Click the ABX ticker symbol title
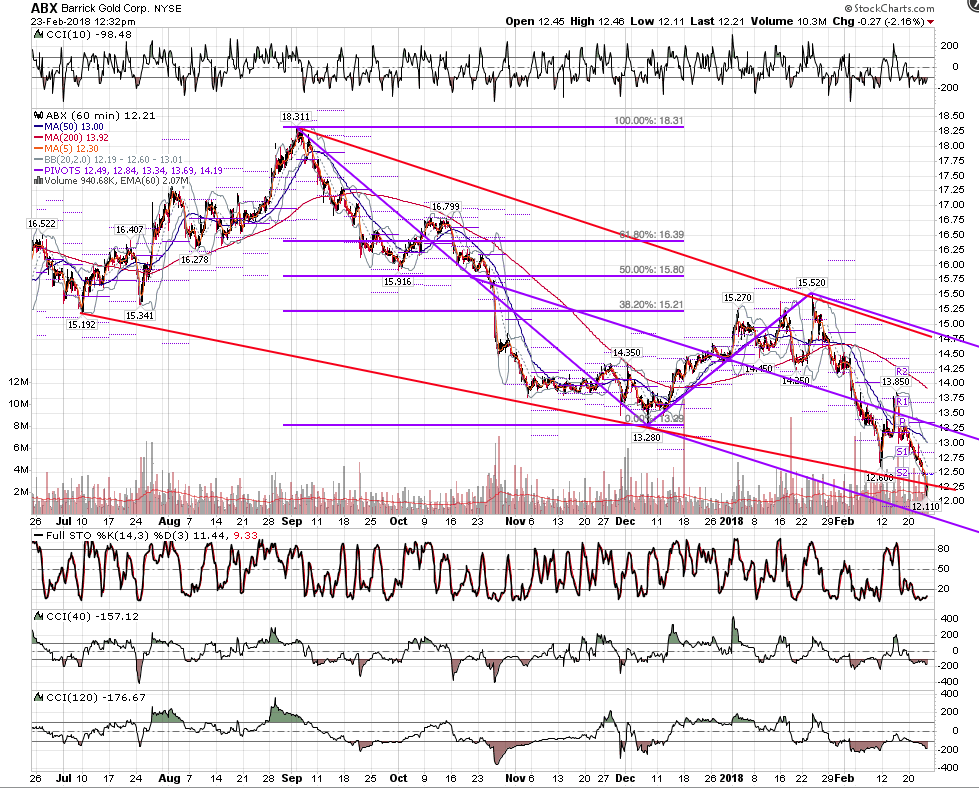This screenshot has width=979, height=788. tap(44, 9)
